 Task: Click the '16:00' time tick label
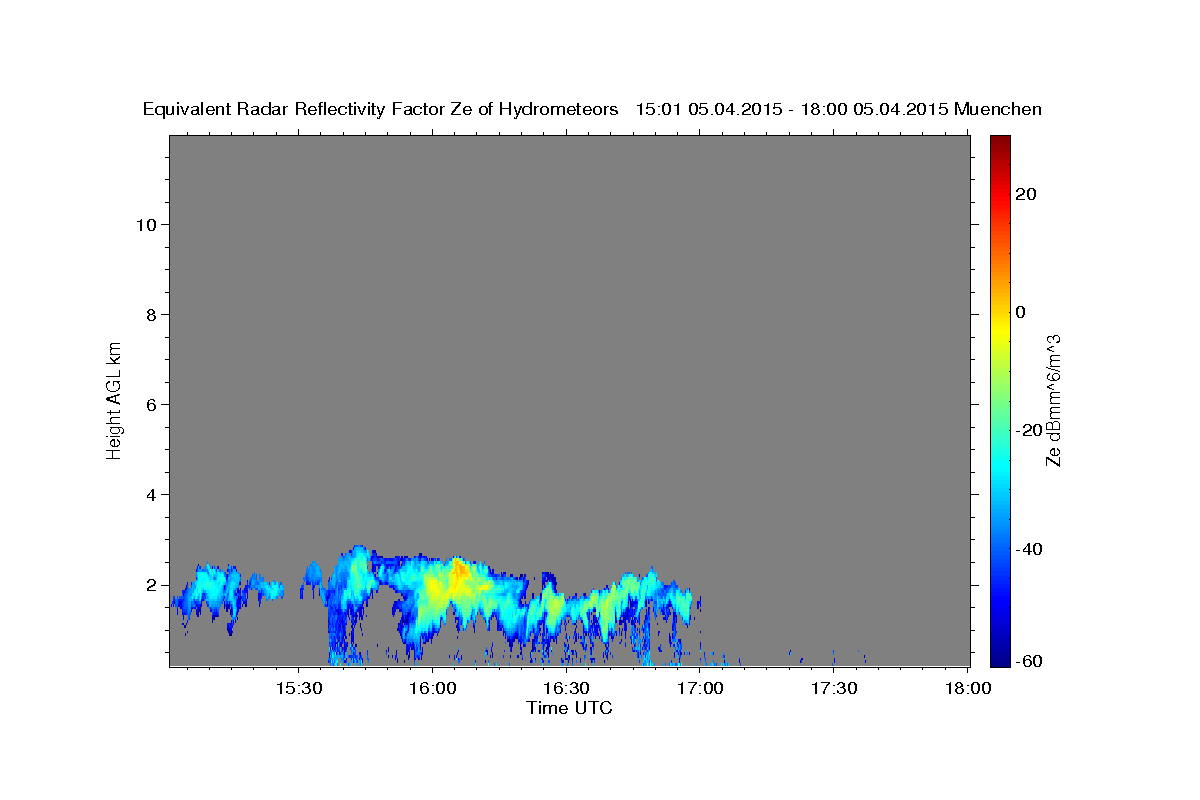[432, 689]
